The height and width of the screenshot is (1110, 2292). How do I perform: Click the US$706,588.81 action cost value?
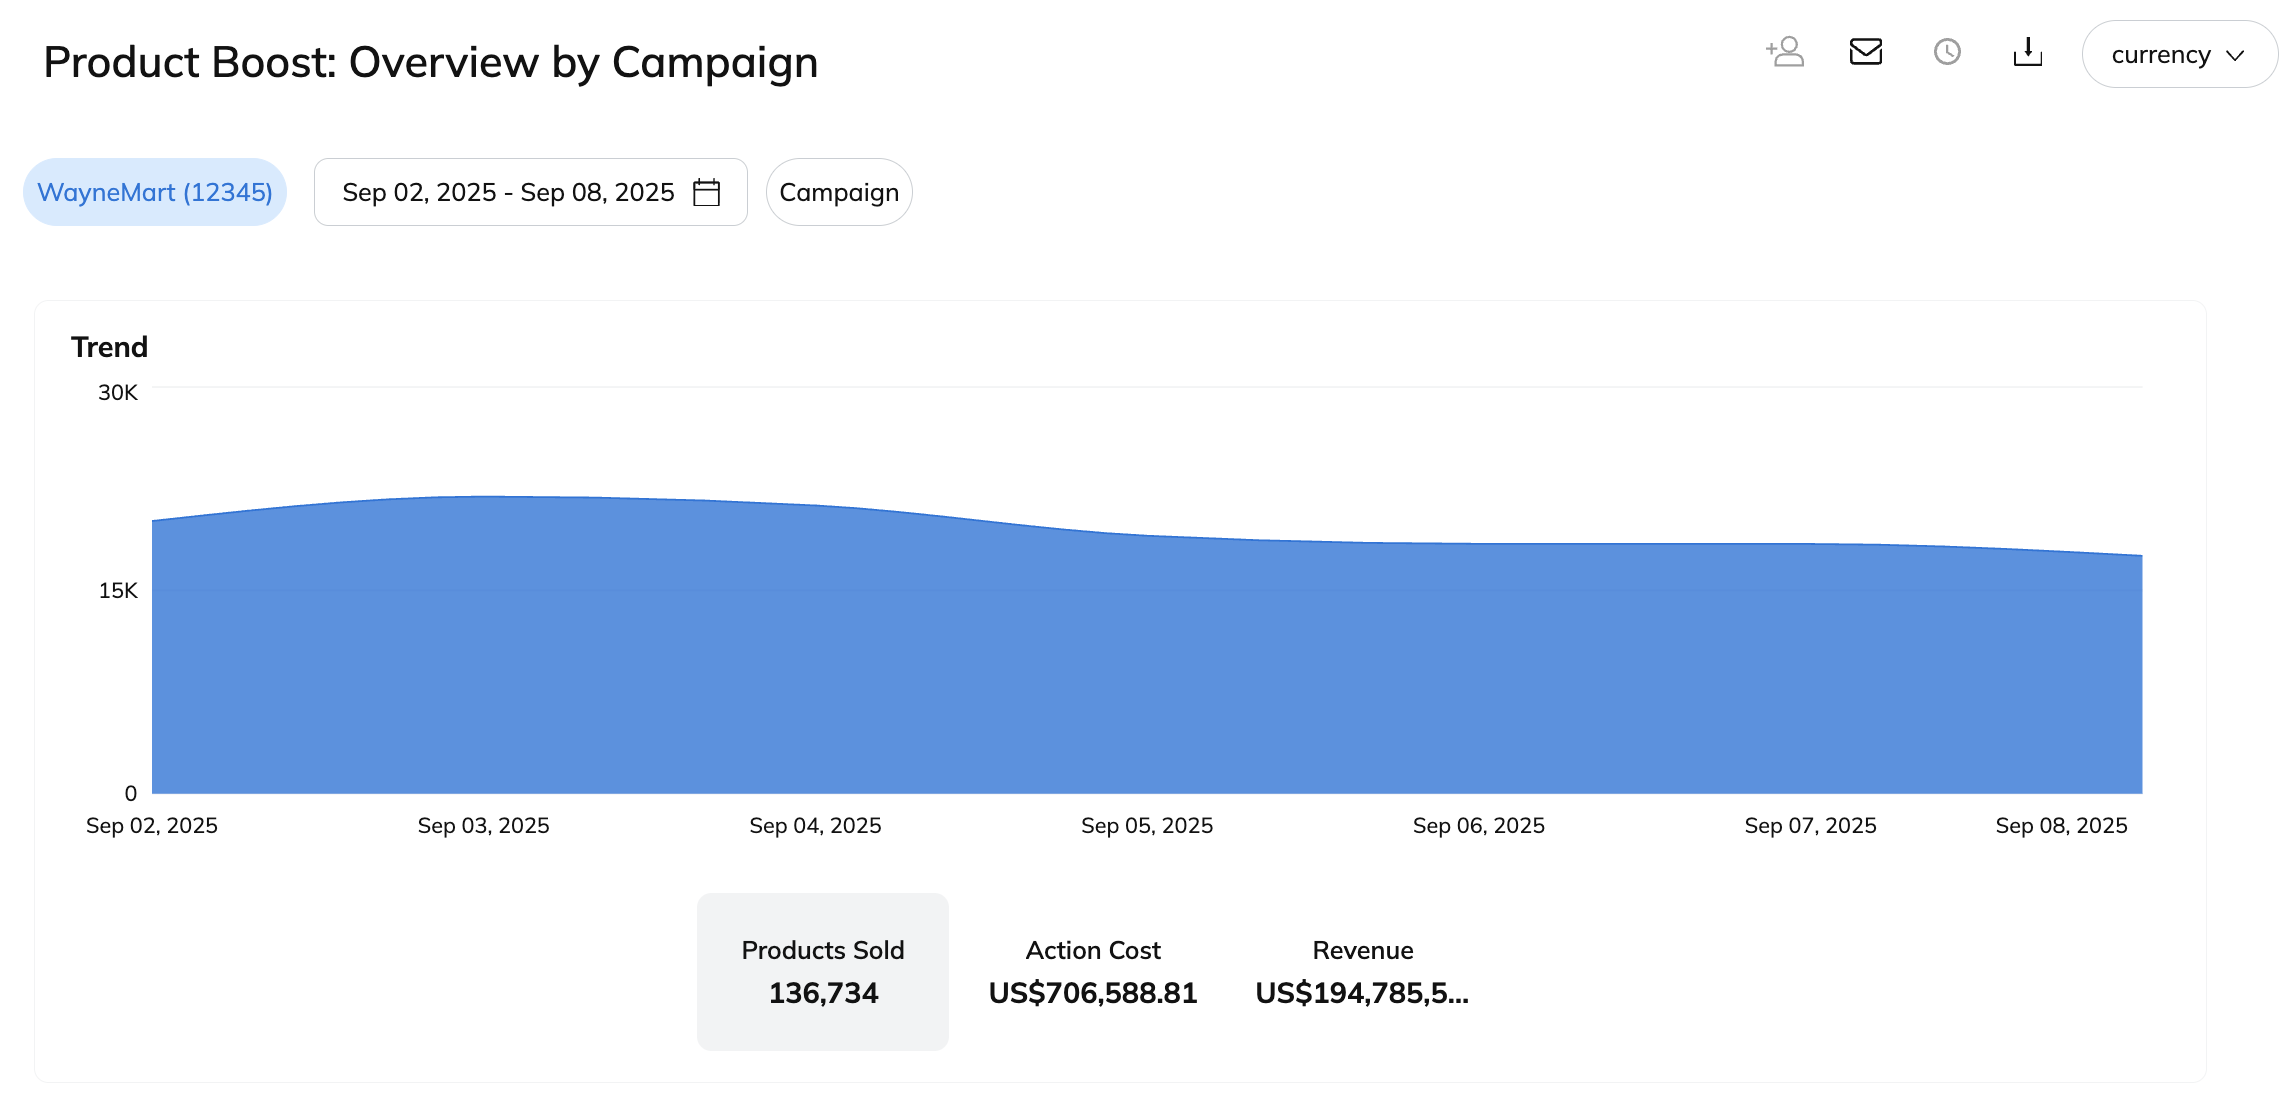[x=1093, y=993]
